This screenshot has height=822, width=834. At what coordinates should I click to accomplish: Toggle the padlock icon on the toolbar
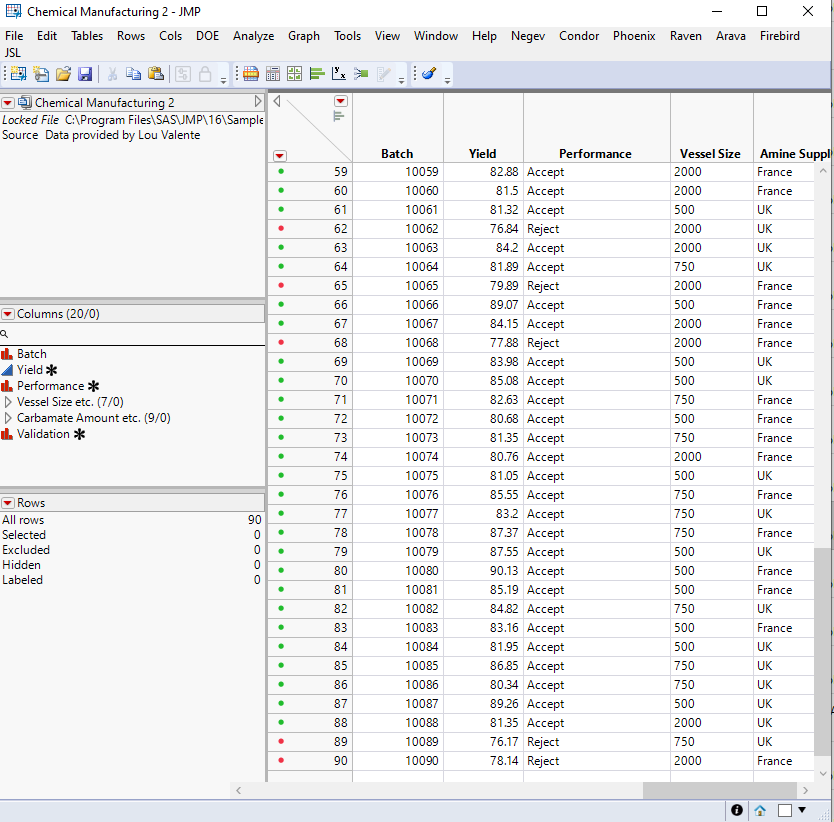(205, 74)
